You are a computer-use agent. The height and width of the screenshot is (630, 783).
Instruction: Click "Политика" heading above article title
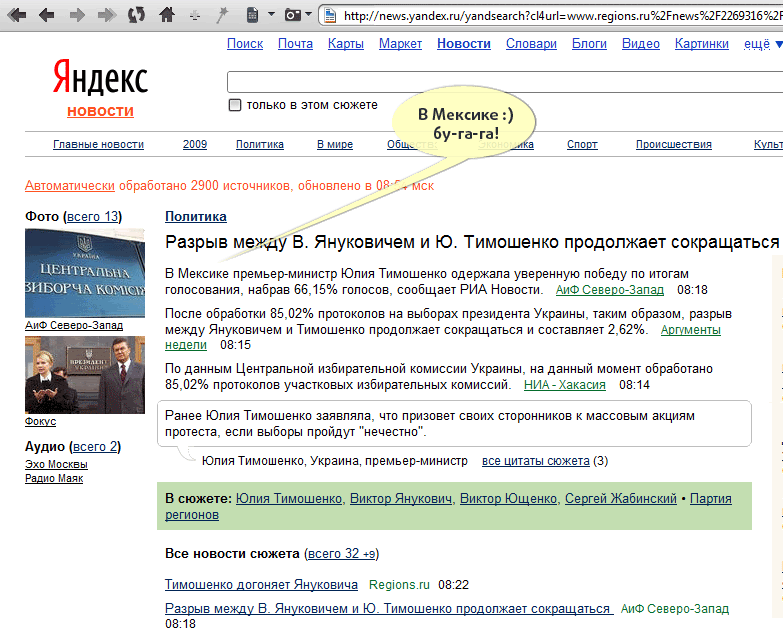point(196,217)
